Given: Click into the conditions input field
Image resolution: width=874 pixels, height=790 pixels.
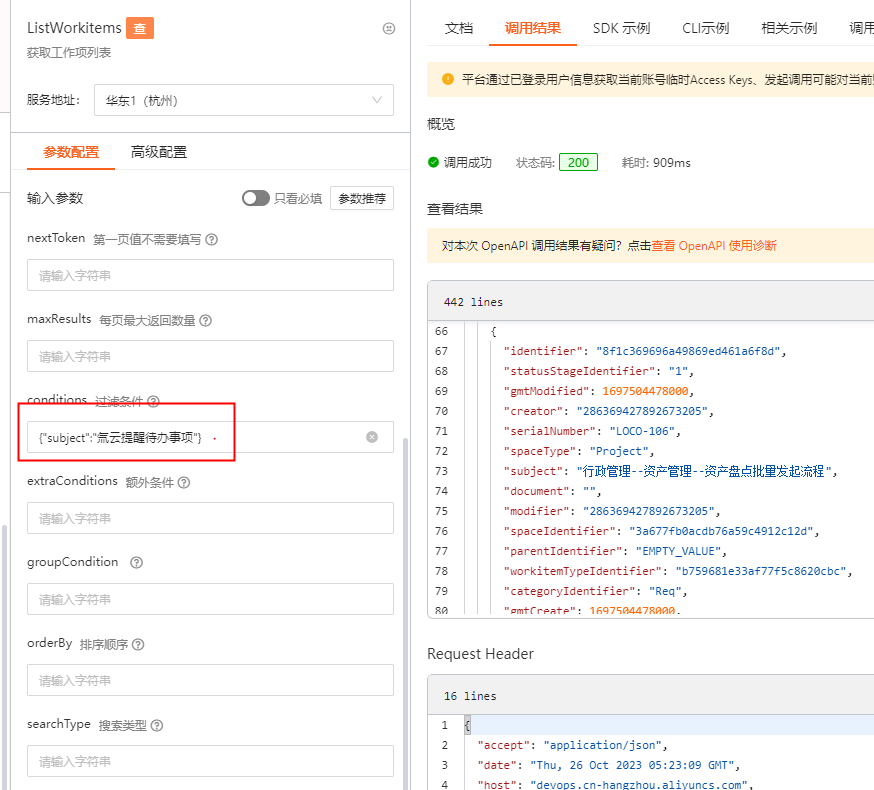Looking at the screenshot, I should [x=210, y=437].
